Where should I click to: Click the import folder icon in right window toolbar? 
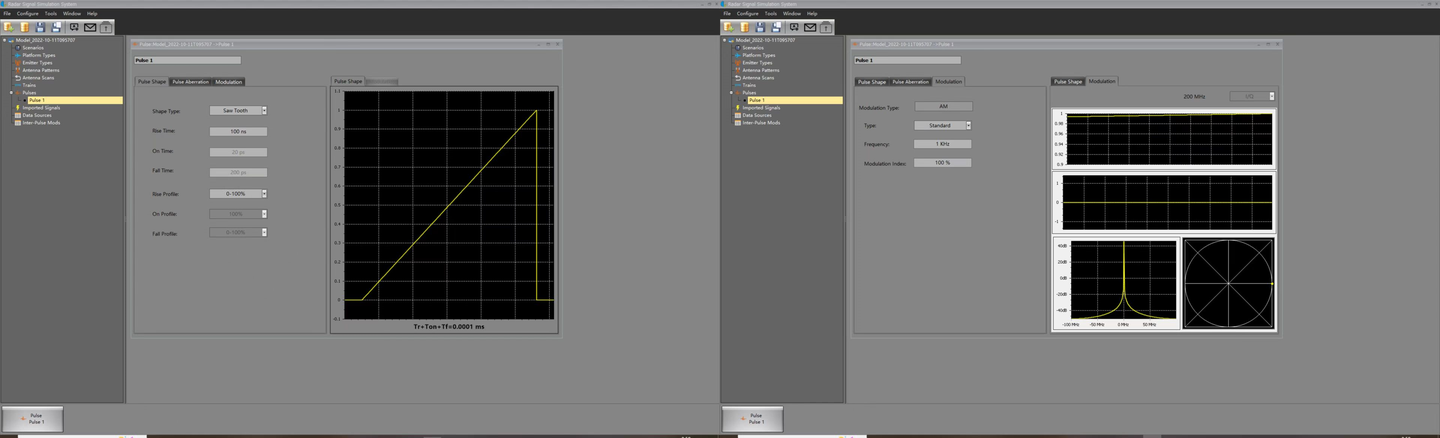[728, 27]
